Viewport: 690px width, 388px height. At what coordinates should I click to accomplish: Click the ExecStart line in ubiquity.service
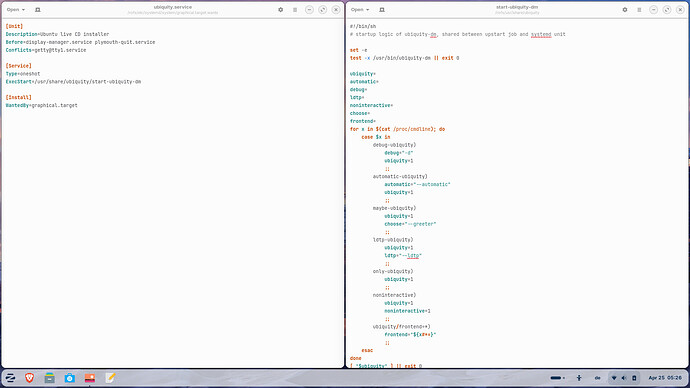click(73, 82)
